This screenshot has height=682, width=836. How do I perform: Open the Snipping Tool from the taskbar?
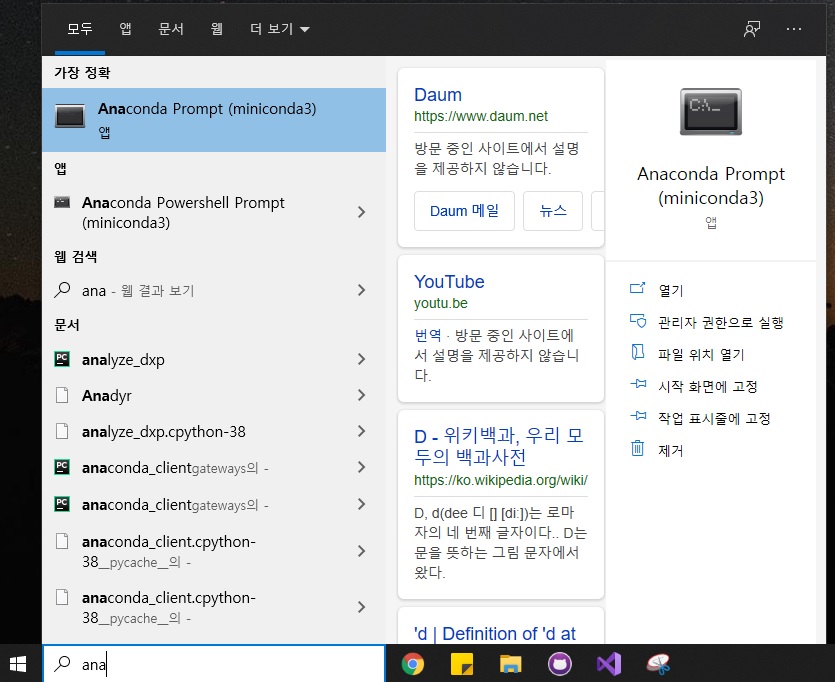(x=658, y=664)
